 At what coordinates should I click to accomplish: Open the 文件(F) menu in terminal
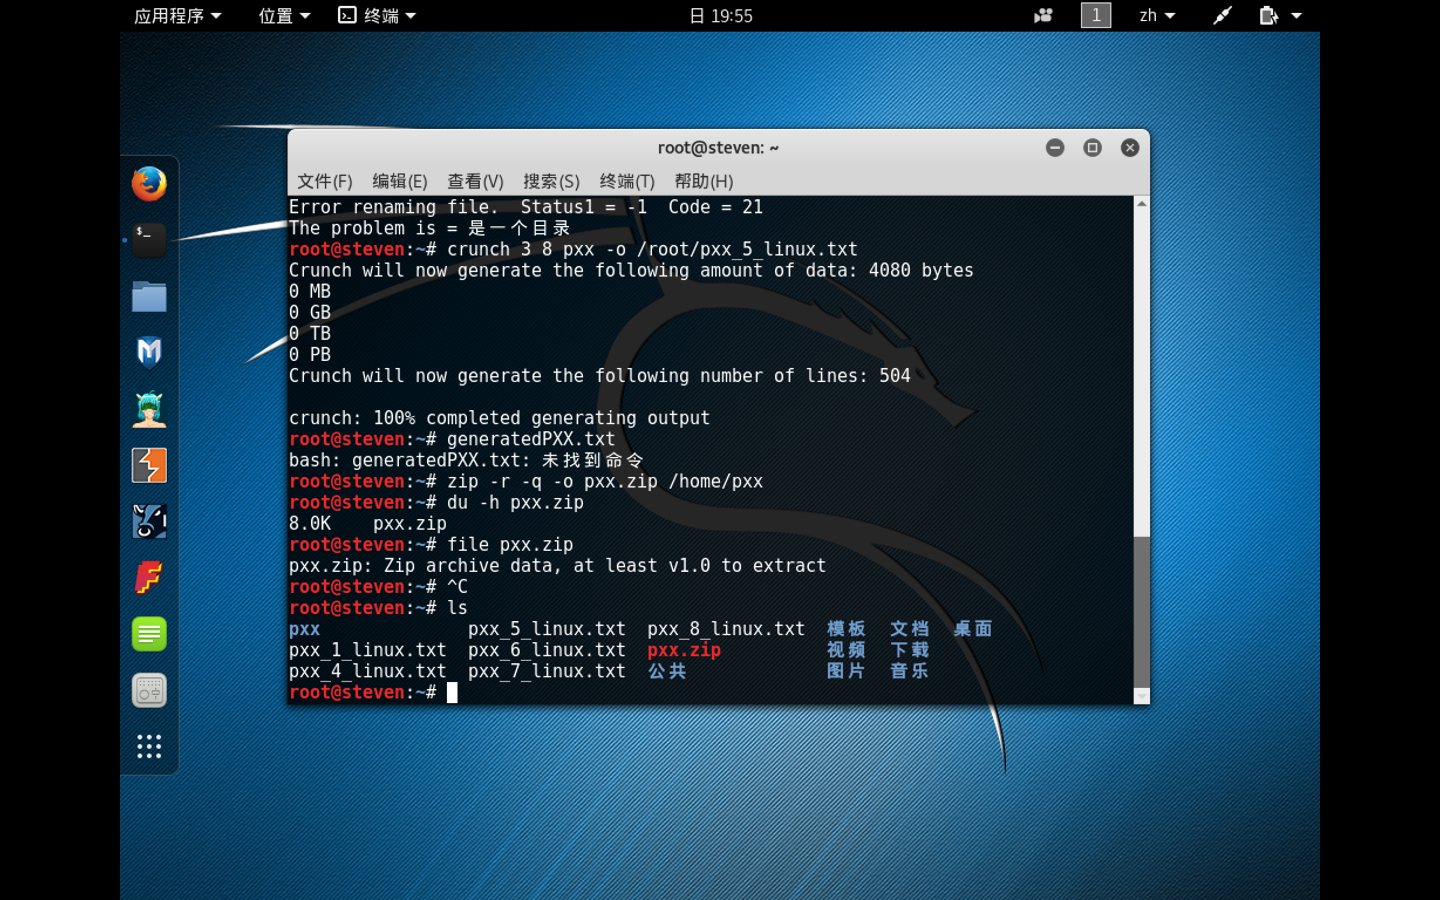point(324,181)
